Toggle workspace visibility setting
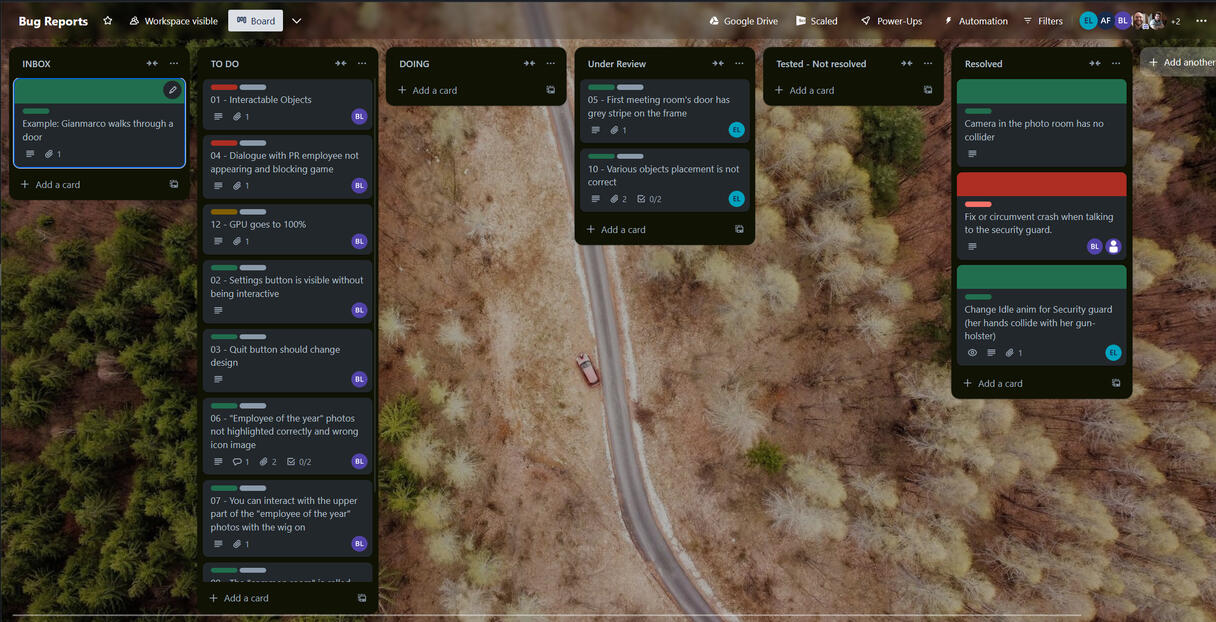 coord(173,20)
